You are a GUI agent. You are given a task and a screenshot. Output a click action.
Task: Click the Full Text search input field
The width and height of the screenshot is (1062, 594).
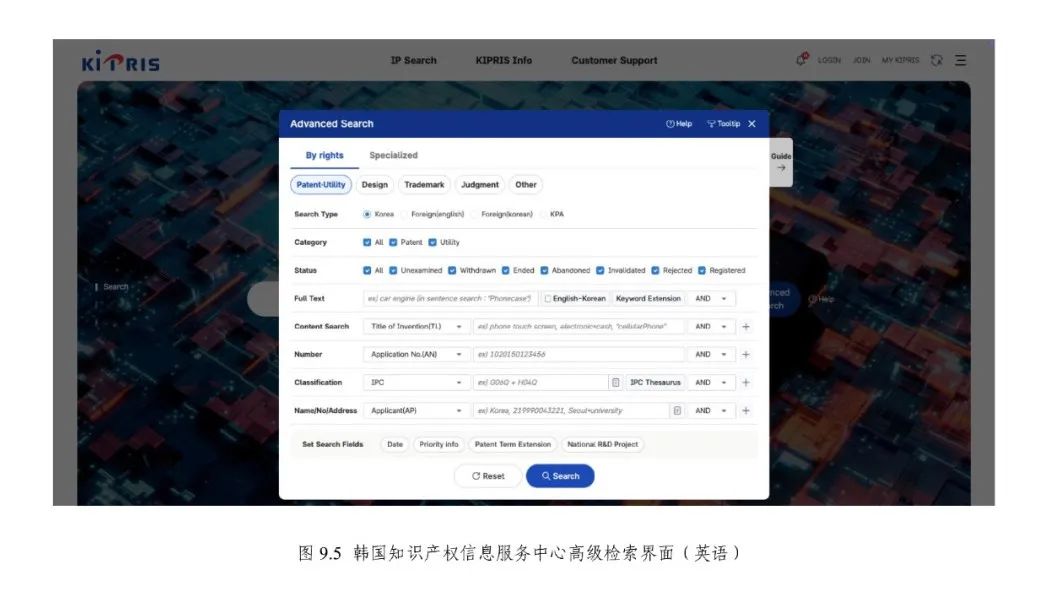click(x=450, y=299)
